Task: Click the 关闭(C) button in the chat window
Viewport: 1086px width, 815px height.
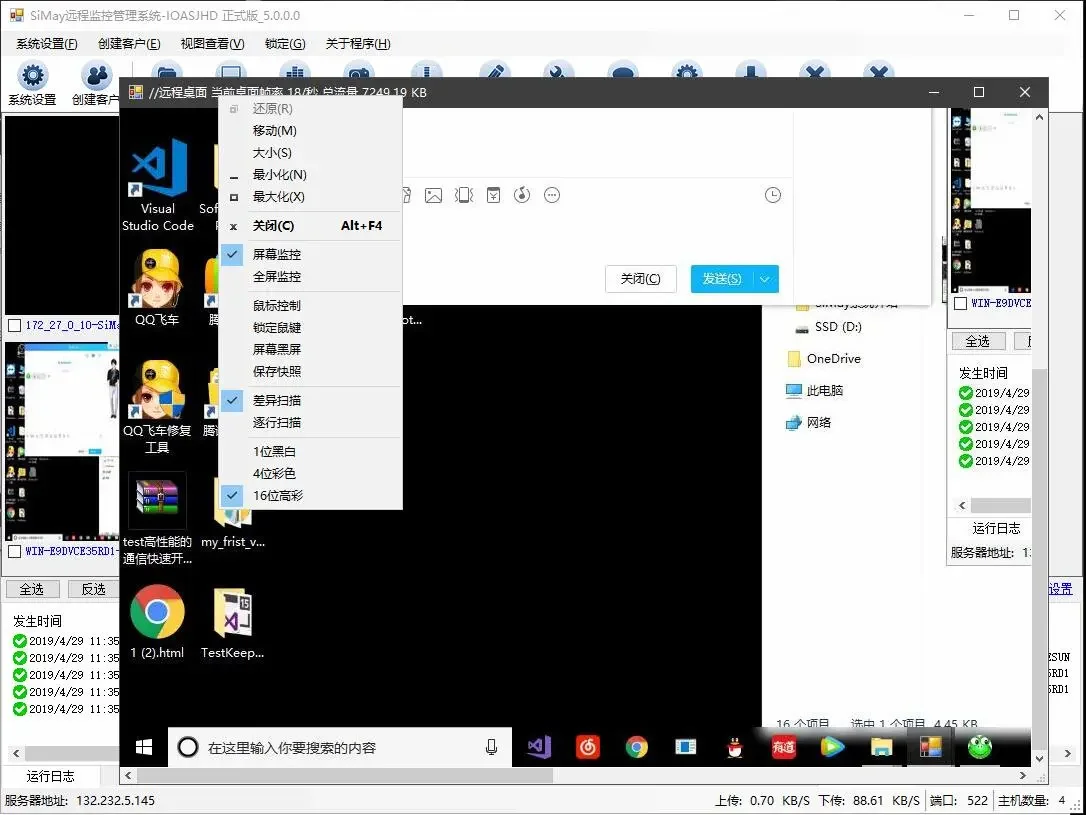Action: 641,279
